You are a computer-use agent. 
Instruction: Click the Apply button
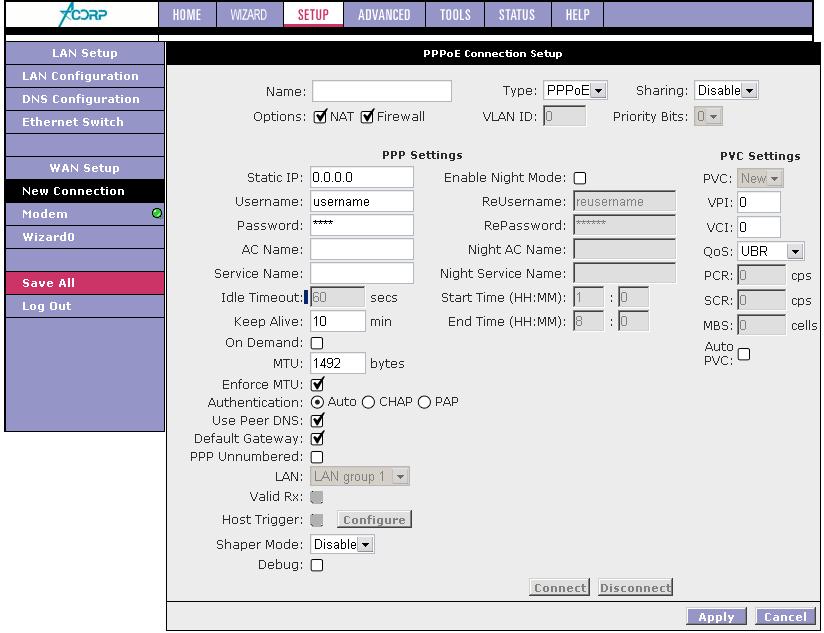tap(716, 617)
